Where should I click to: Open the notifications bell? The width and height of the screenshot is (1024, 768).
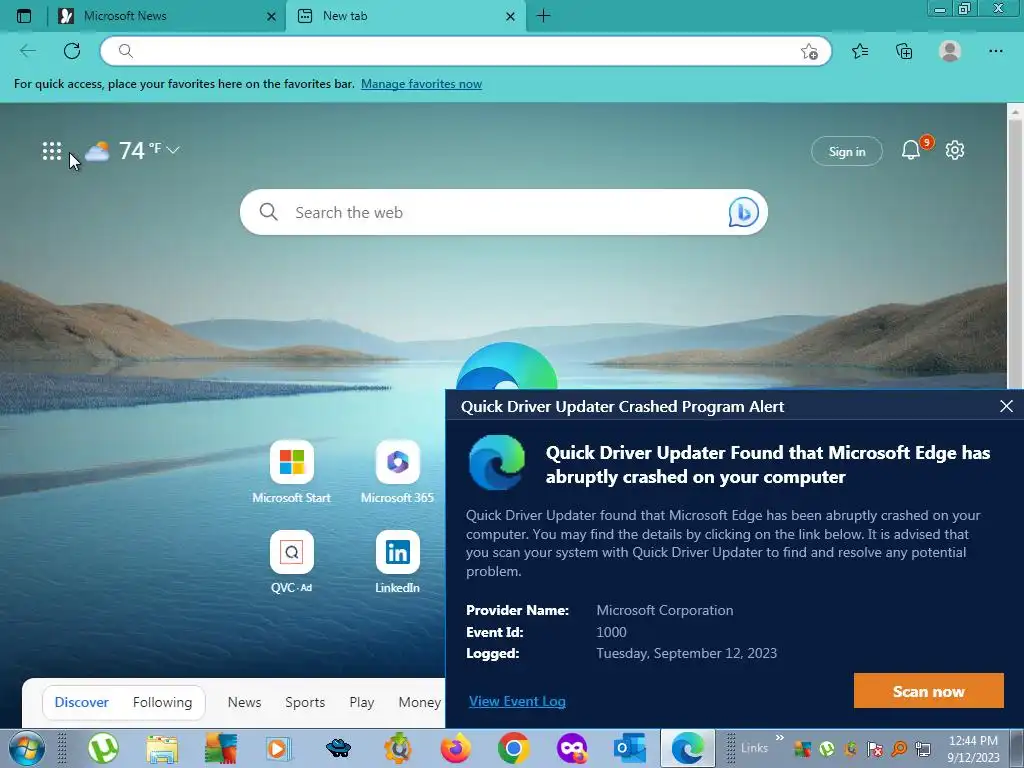coord(911,151)
